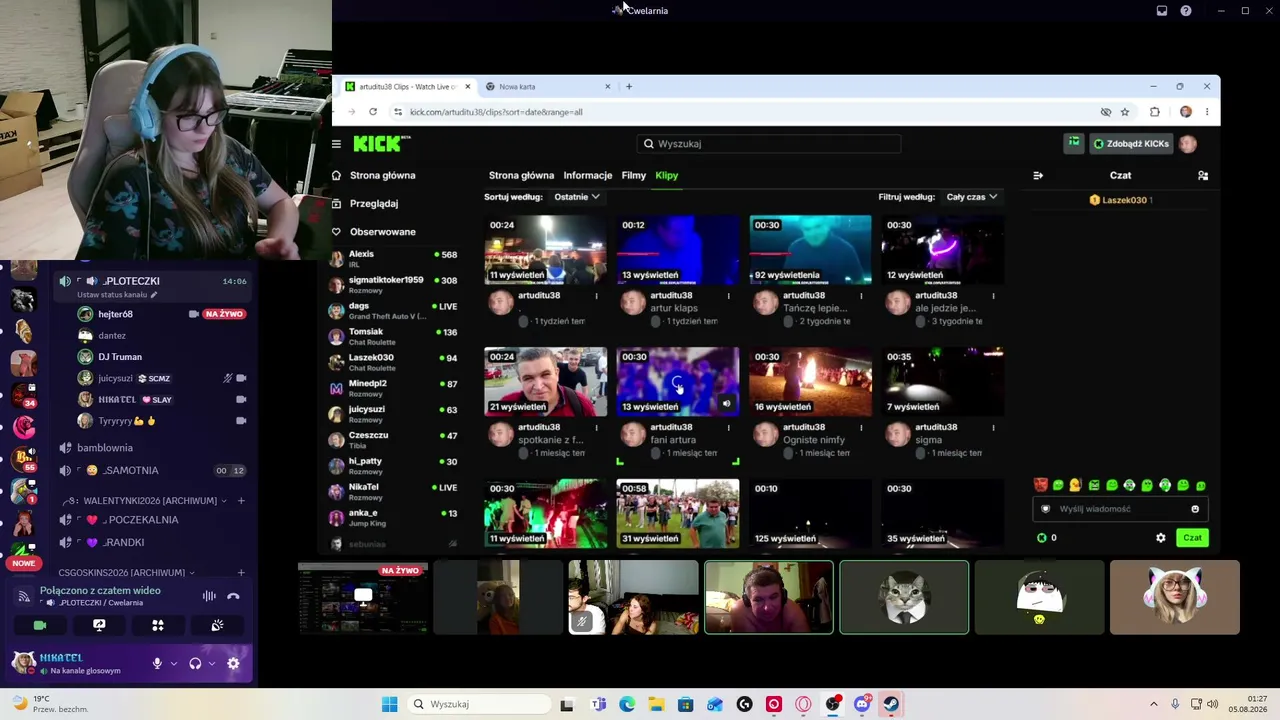Open Strona główna in Kick sidebar

coord(373,175)
